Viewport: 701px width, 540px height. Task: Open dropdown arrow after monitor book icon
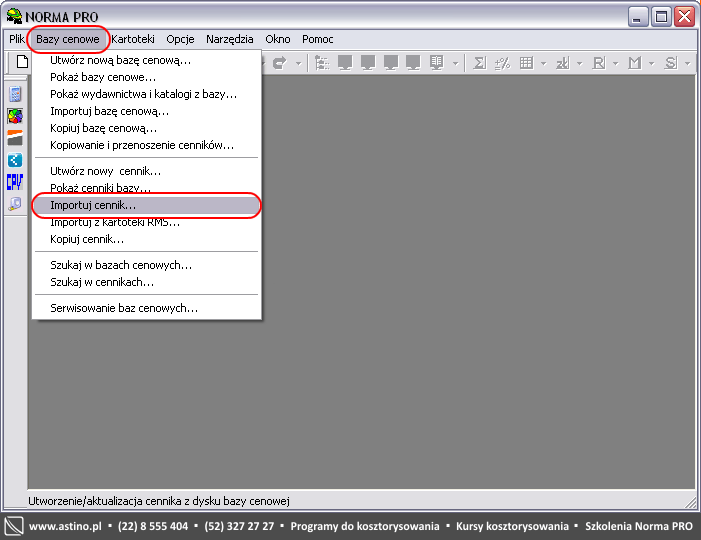(x=456, y=63)
